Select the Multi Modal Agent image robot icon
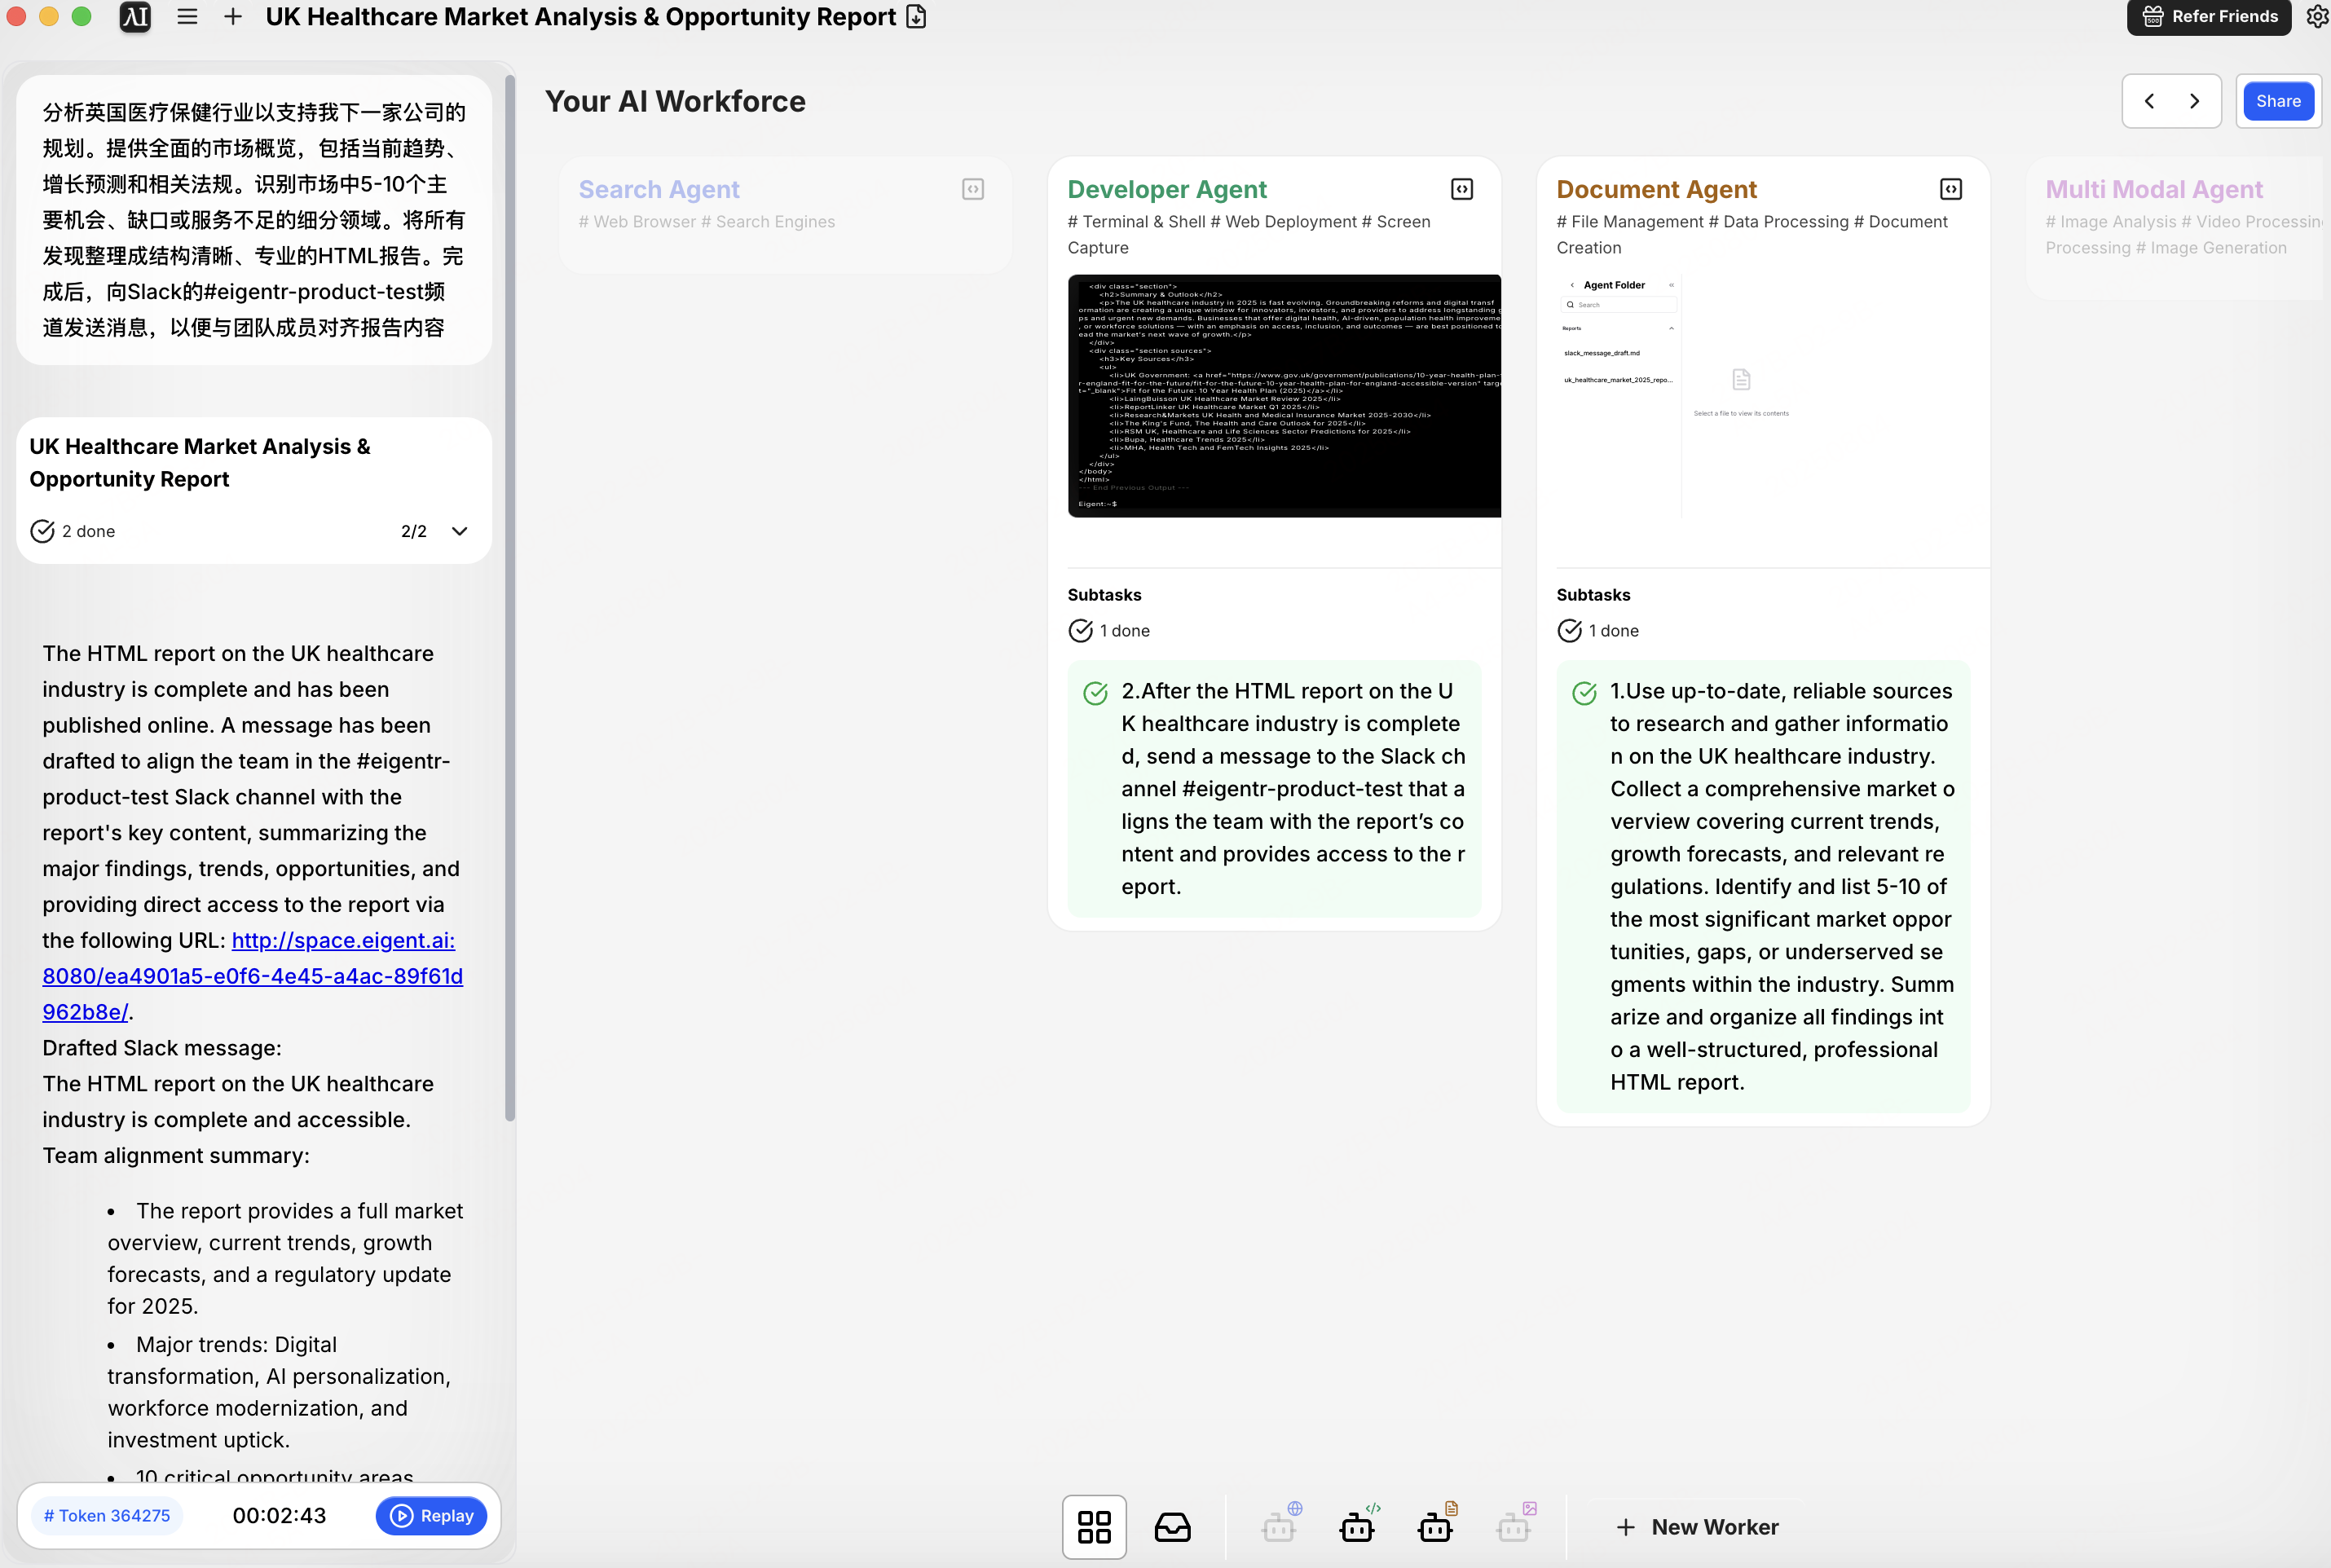2331x1568 pixels. coord(1513,1527)
